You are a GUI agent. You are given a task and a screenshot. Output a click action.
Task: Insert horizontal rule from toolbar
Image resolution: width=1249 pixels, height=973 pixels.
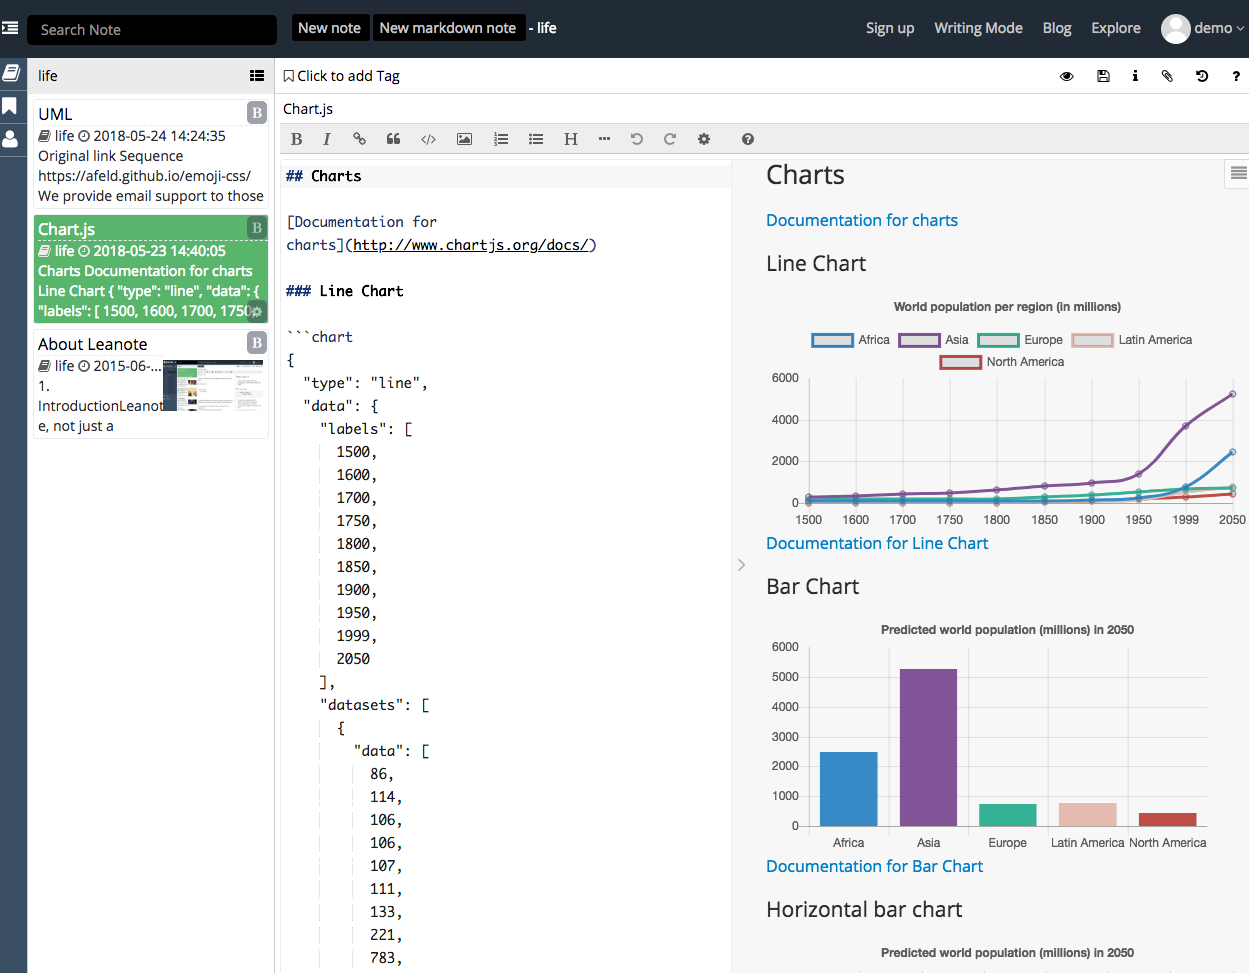point(604,139)
